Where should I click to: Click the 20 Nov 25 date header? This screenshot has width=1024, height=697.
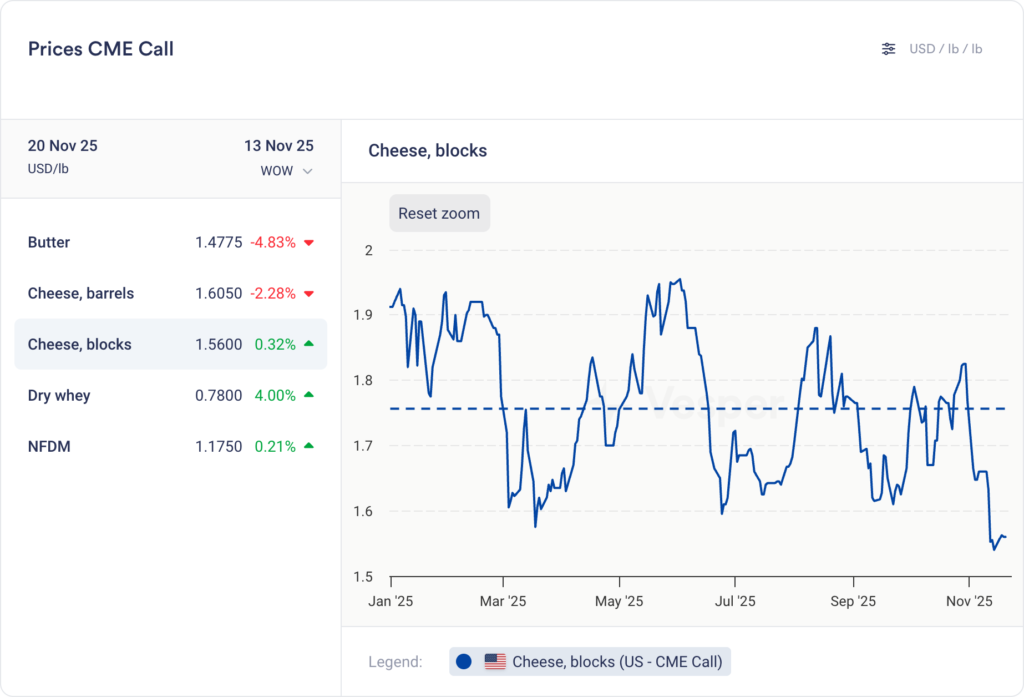pyautogui.click(x=63, y=146)
